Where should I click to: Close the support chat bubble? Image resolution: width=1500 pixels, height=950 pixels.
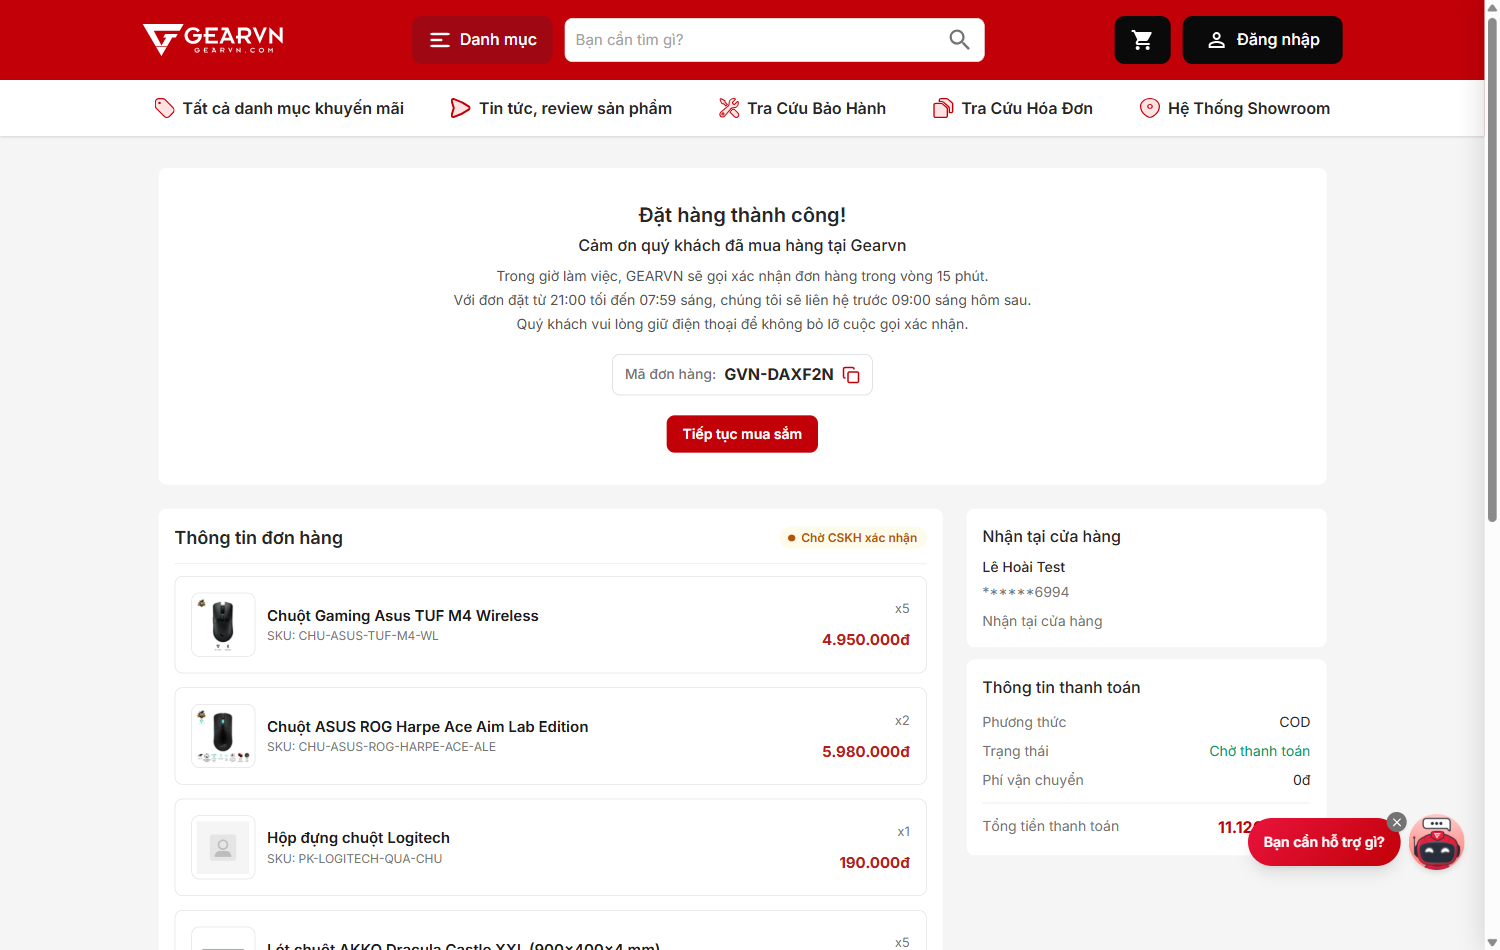pos(1397,822)
